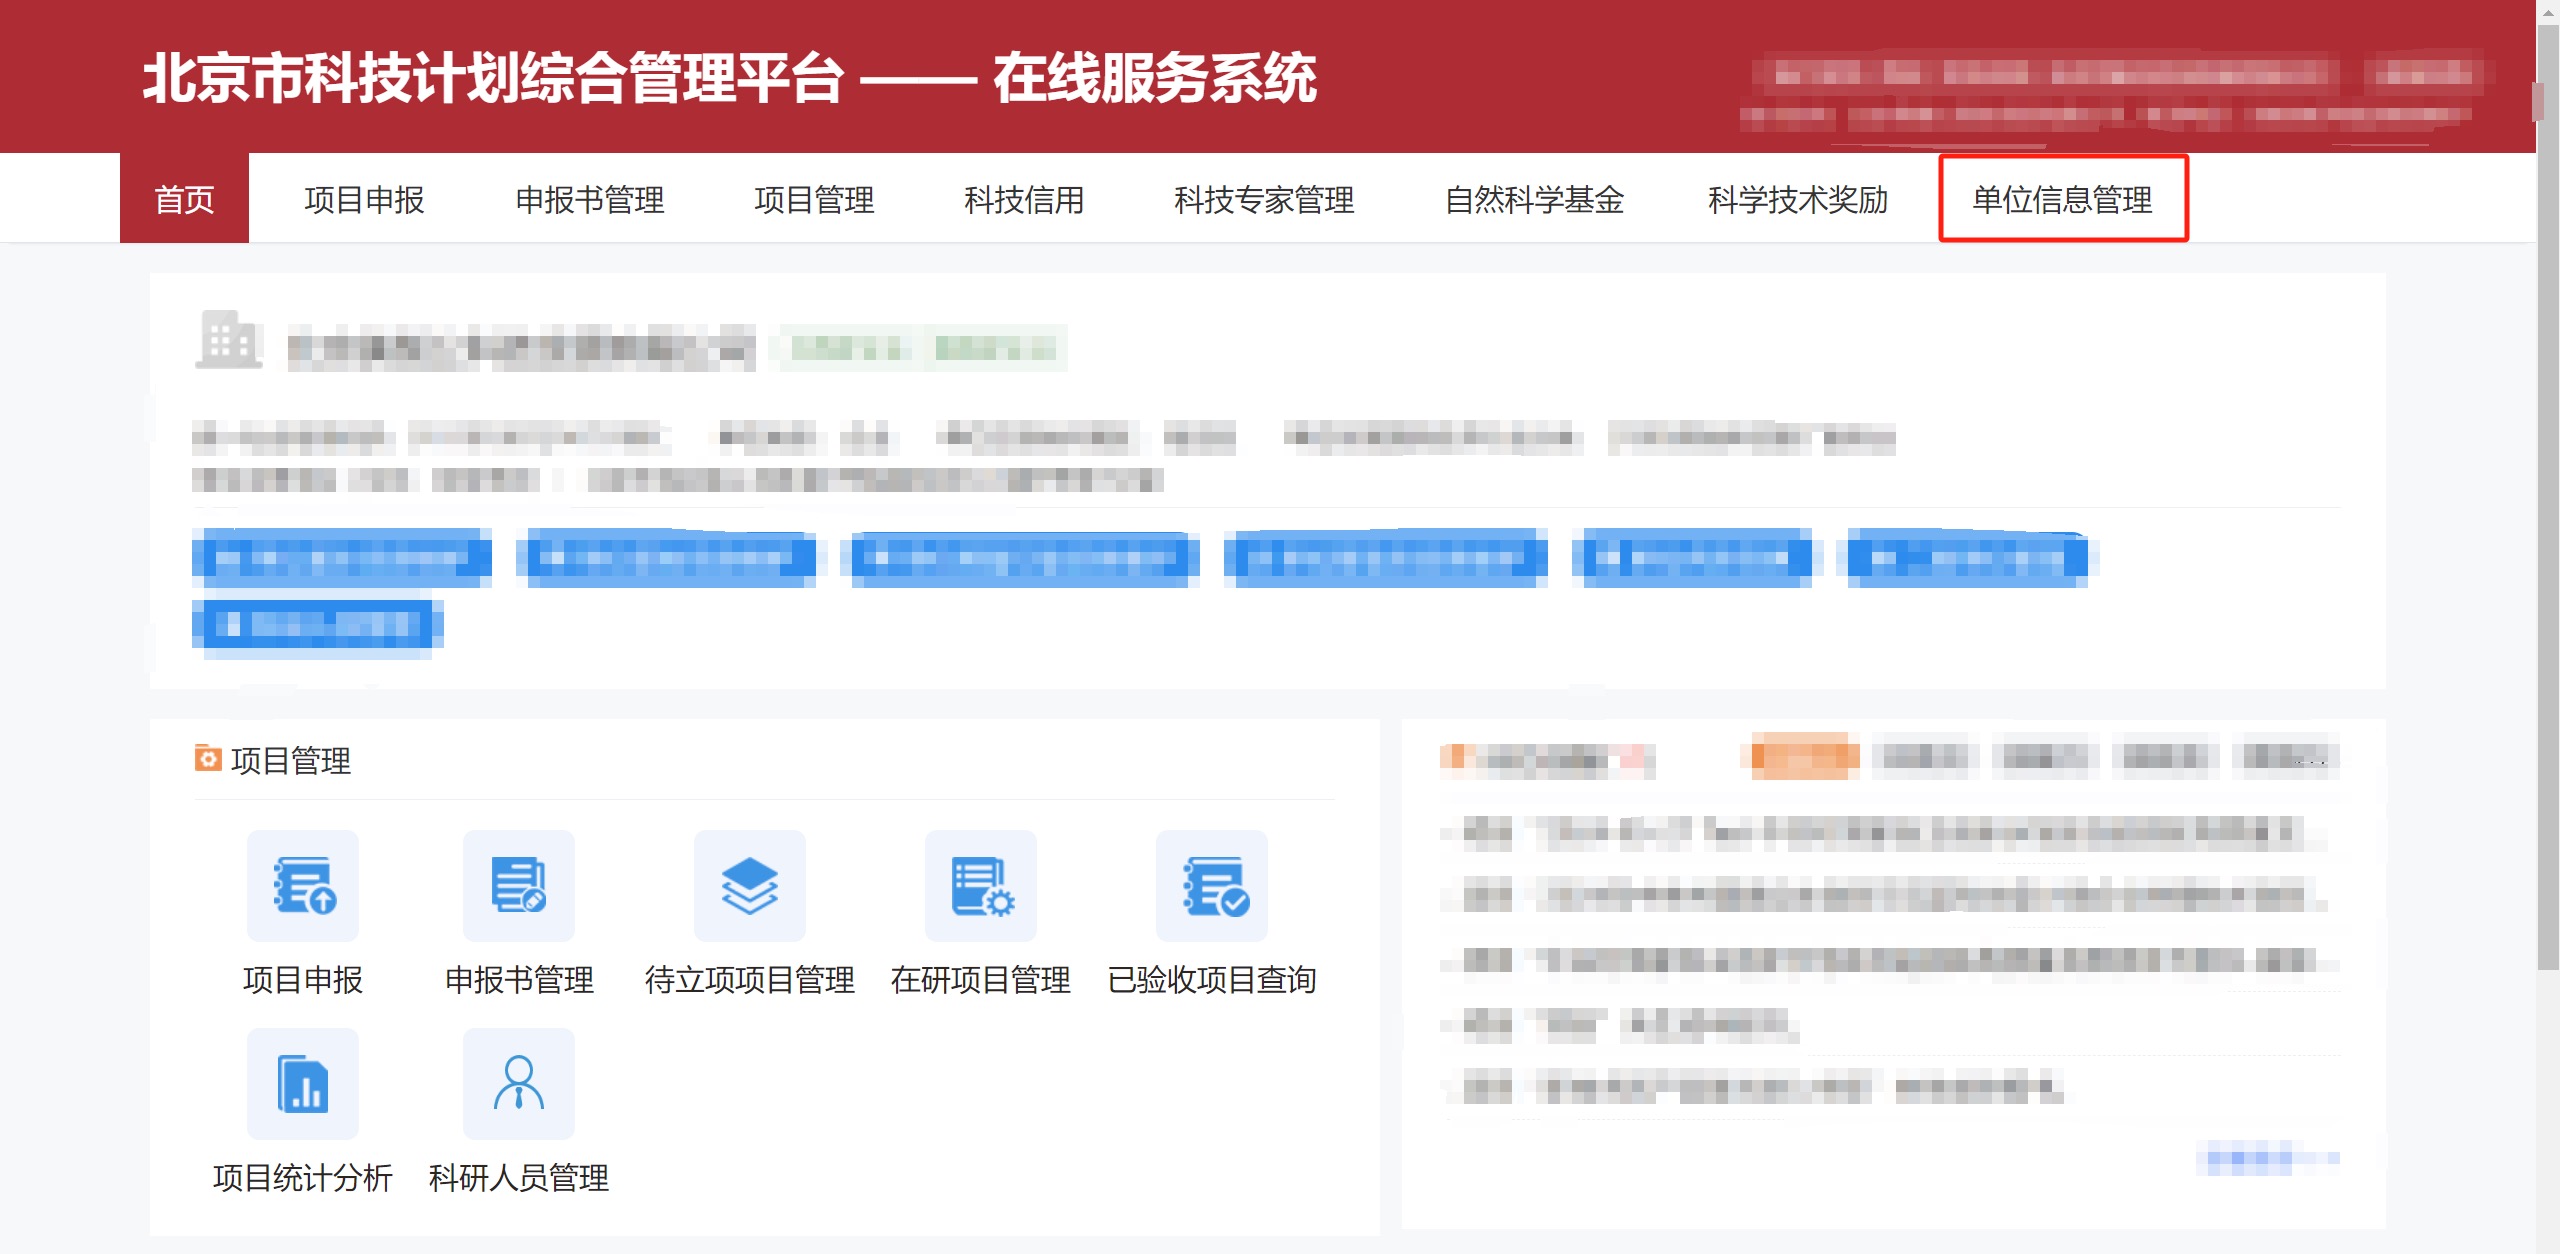The height and width of the screenshot is (1254, 2560).
Task: Click the 科研人员管理 person icon
Action: pyautogui.click(x=518, y=1084)
